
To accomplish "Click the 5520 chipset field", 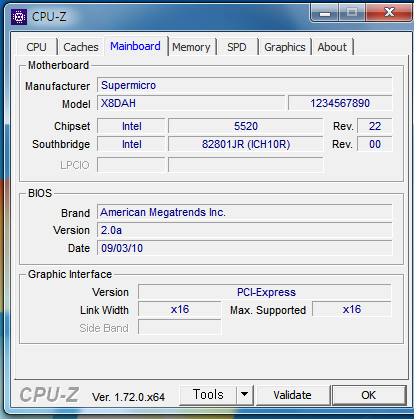I will pyautogui.click(x=246, y=126).
